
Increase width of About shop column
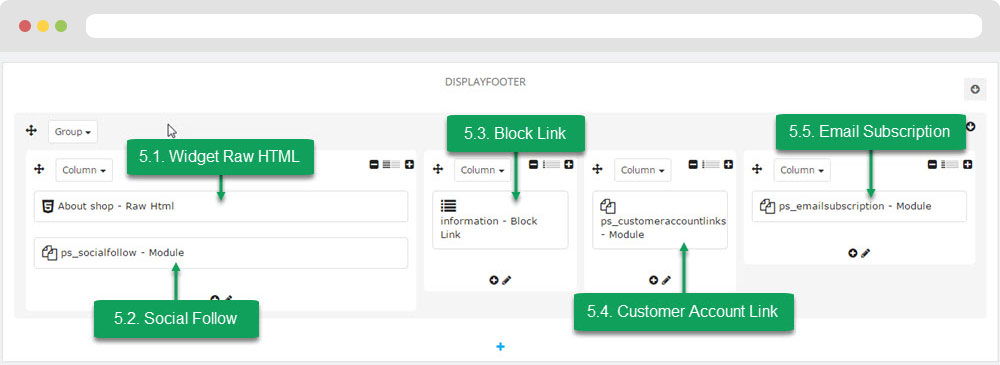pyautogui.click(x=409, y=164)
